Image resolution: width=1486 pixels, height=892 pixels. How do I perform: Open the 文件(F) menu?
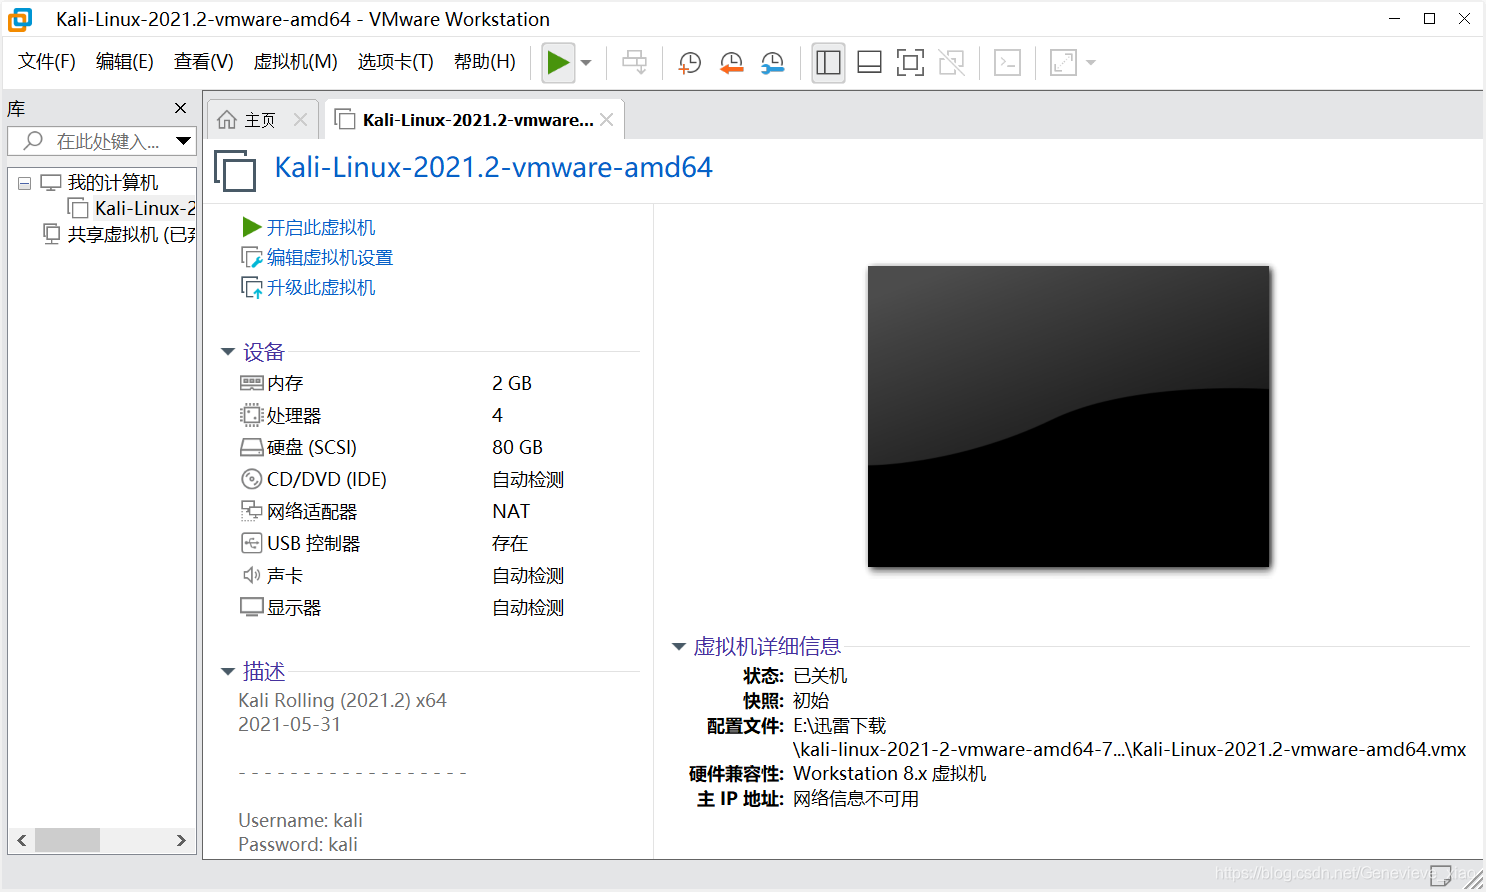[x=46, y=62]
